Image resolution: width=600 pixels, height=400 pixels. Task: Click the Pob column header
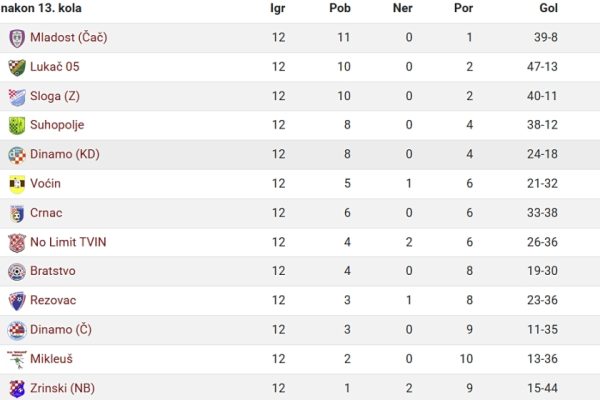tap(340, 8)
